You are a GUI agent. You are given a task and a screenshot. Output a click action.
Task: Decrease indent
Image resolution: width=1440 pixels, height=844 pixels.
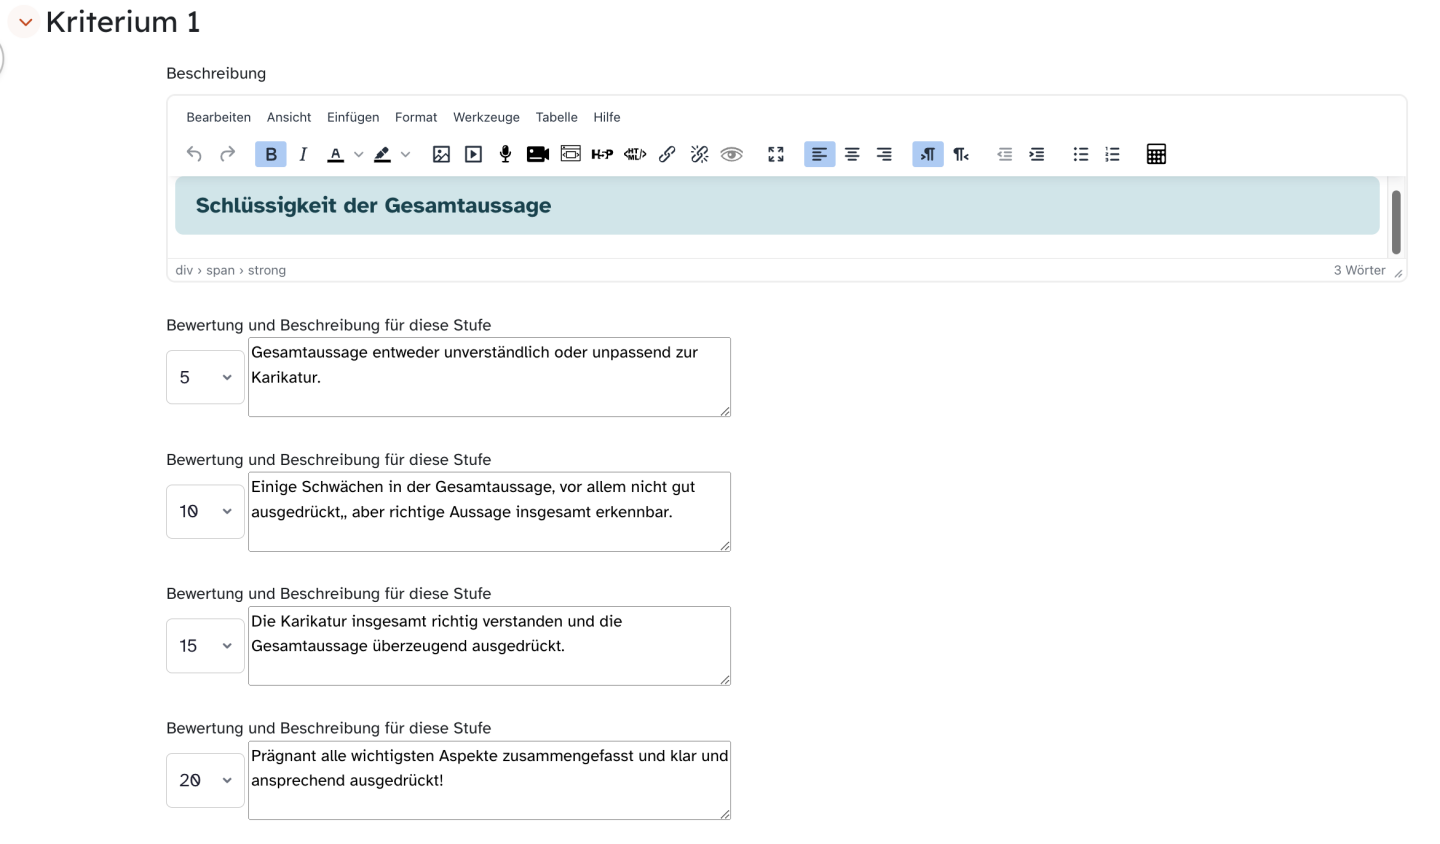[x=1005, y=154]
